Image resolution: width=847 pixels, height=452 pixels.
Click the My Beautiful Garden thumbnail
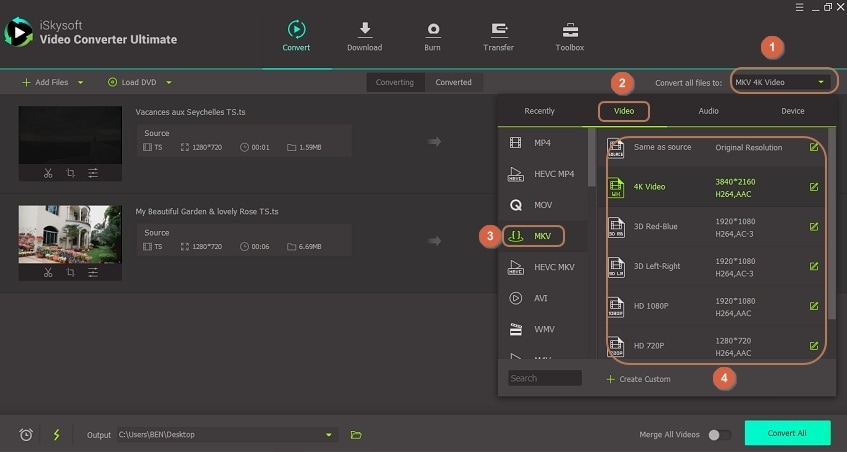70,234
